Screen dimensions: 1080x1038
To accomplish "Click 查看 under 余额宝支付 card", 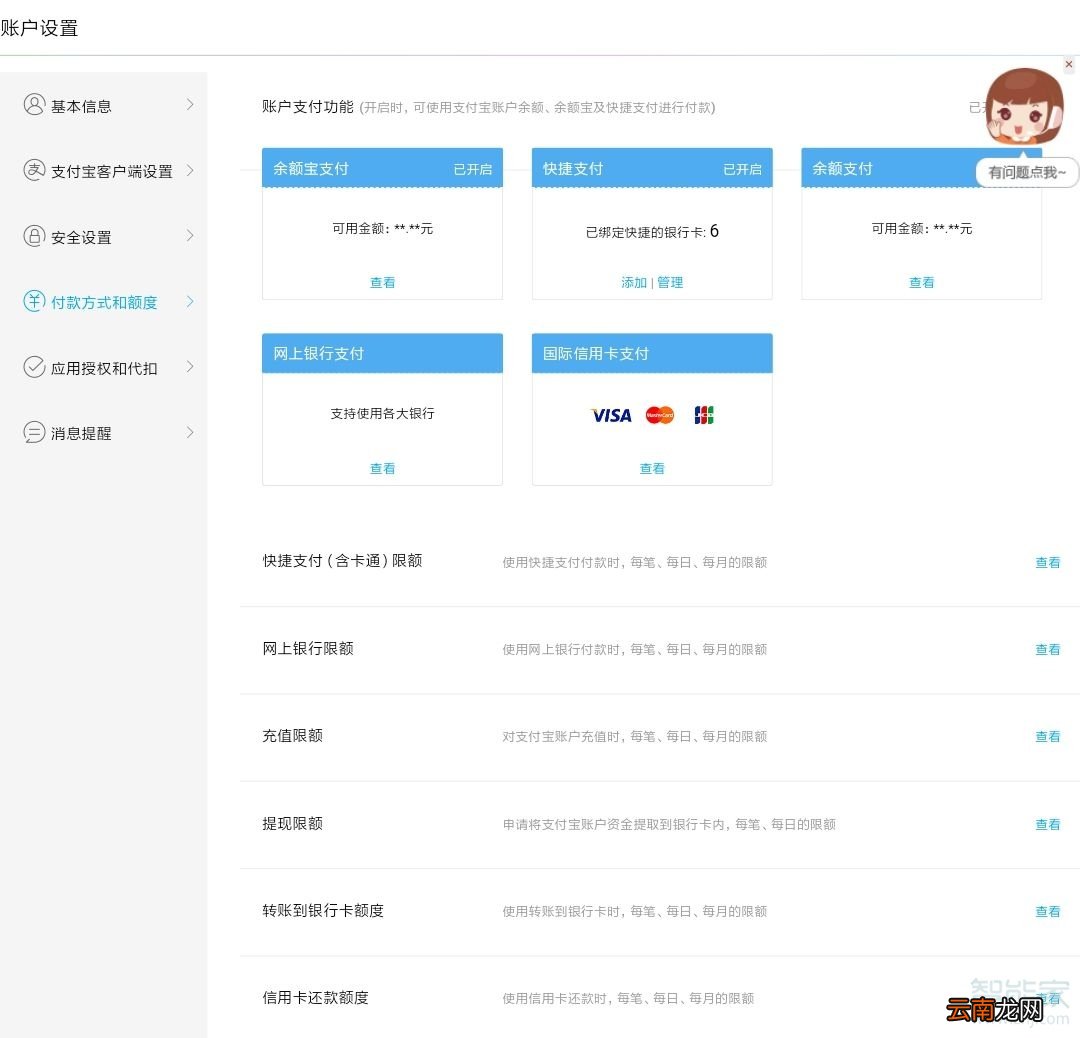I will 382,282.
